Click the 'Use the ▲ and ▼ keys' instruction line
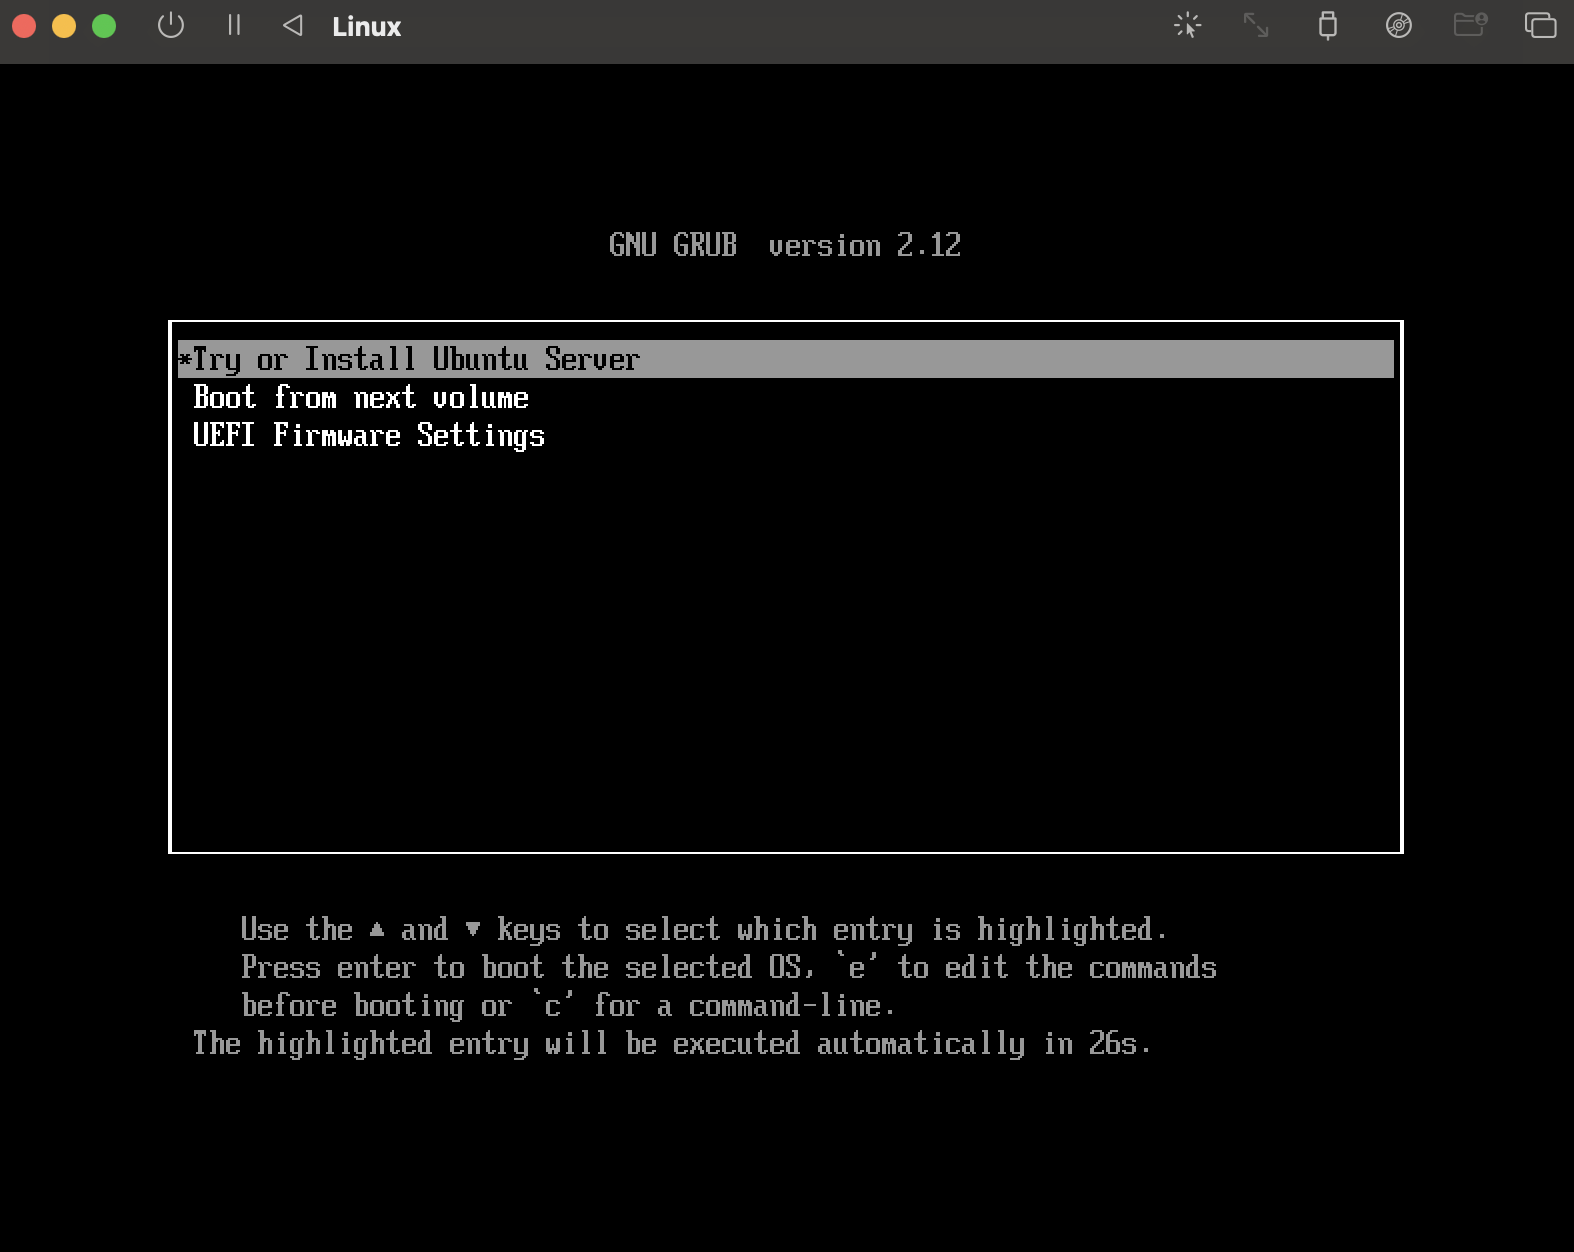This screenshot has width=1574, height=1252. (x=704, y=930)
